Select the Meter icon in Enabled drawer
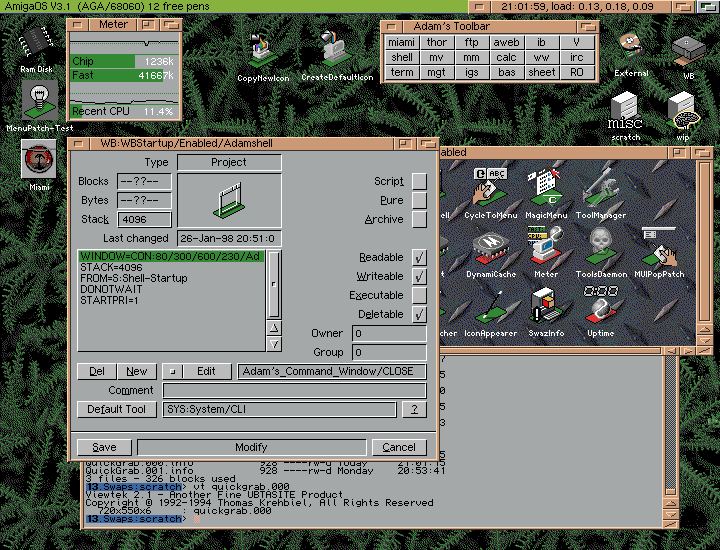This screenshot has width=720, height=550. (546, 247)
